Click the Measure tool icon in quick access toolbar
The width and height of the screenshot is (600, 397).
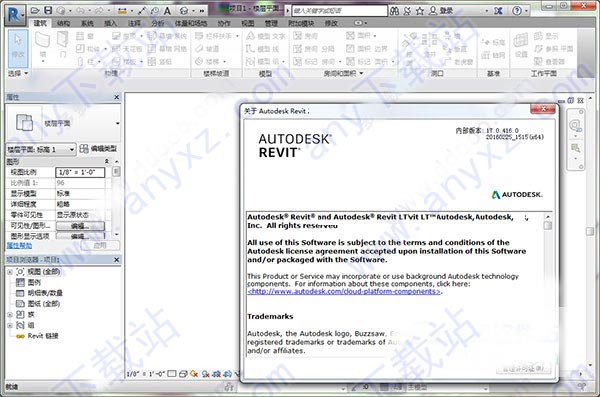tap(142, 11)
